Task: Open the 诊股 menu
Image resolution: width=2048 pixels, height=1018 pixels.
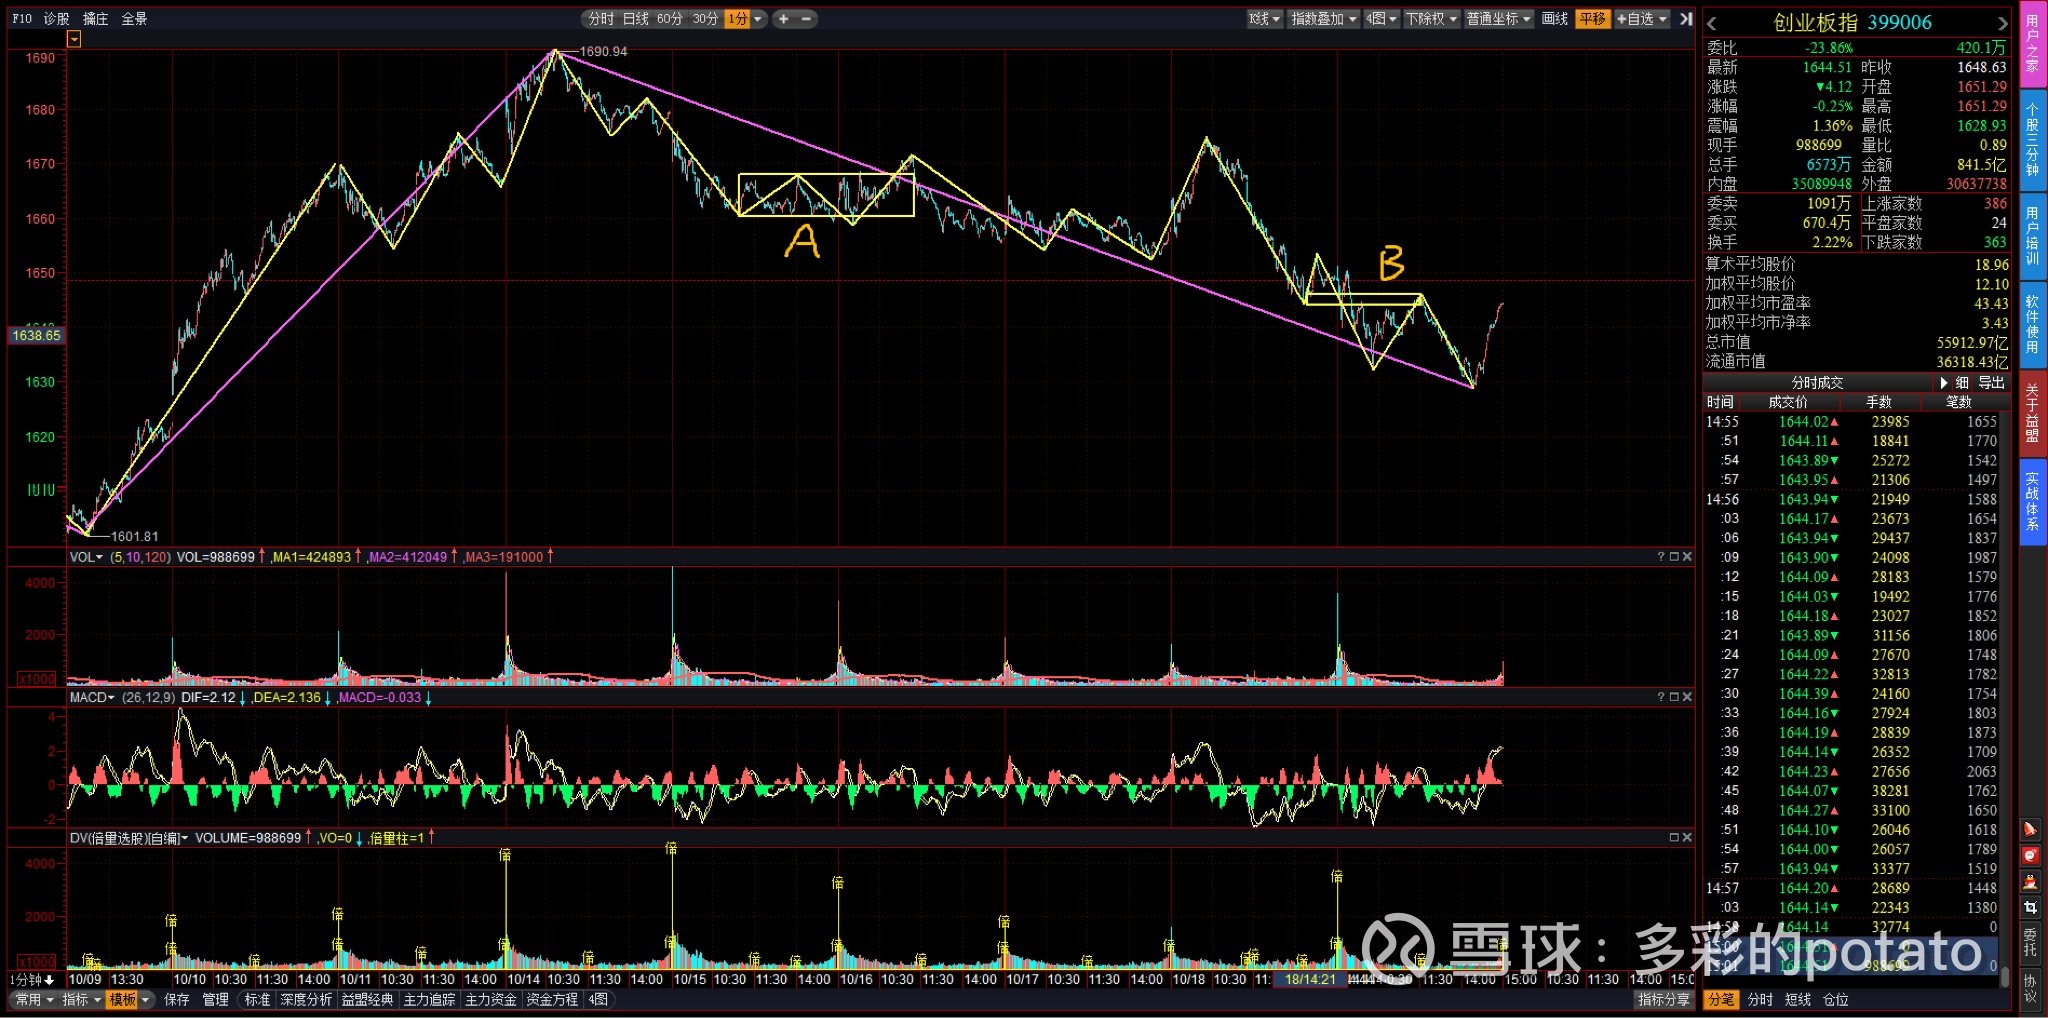Action: click(x=56, y=19)
